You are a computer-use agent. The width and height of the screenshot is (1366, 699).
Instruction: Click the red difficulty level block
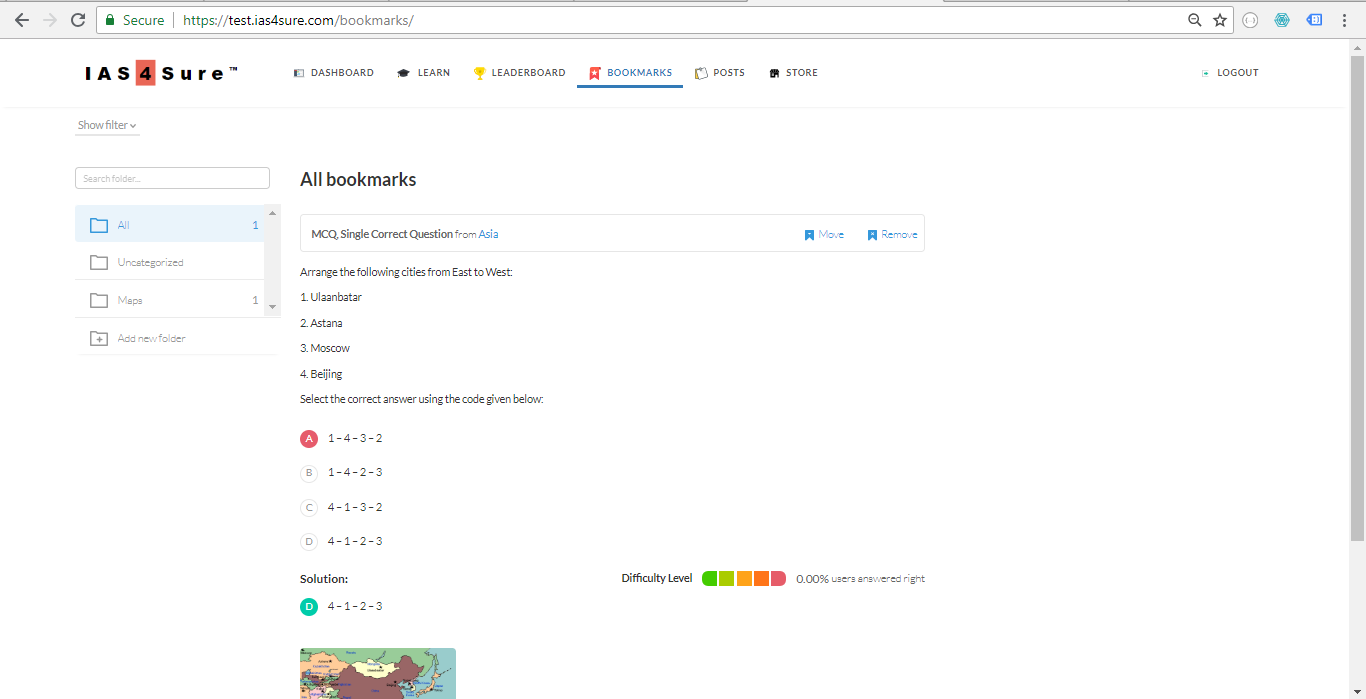click(778, 579)
